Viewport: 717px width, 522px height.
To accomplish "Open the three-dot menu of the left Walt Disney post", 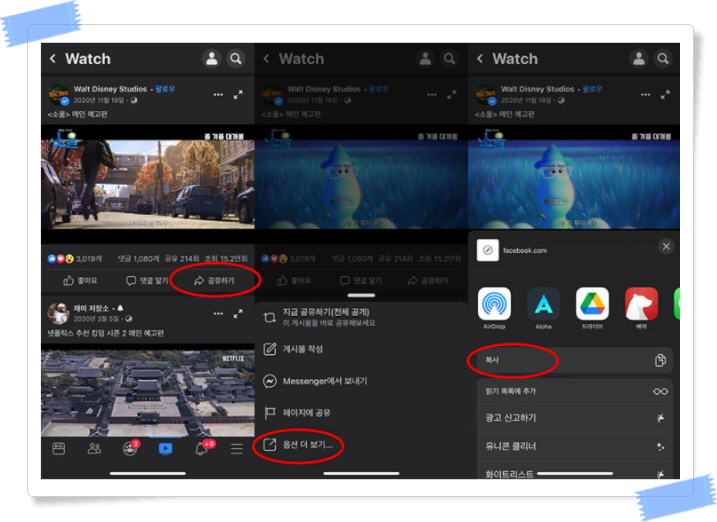I will (x=218, y=95).
